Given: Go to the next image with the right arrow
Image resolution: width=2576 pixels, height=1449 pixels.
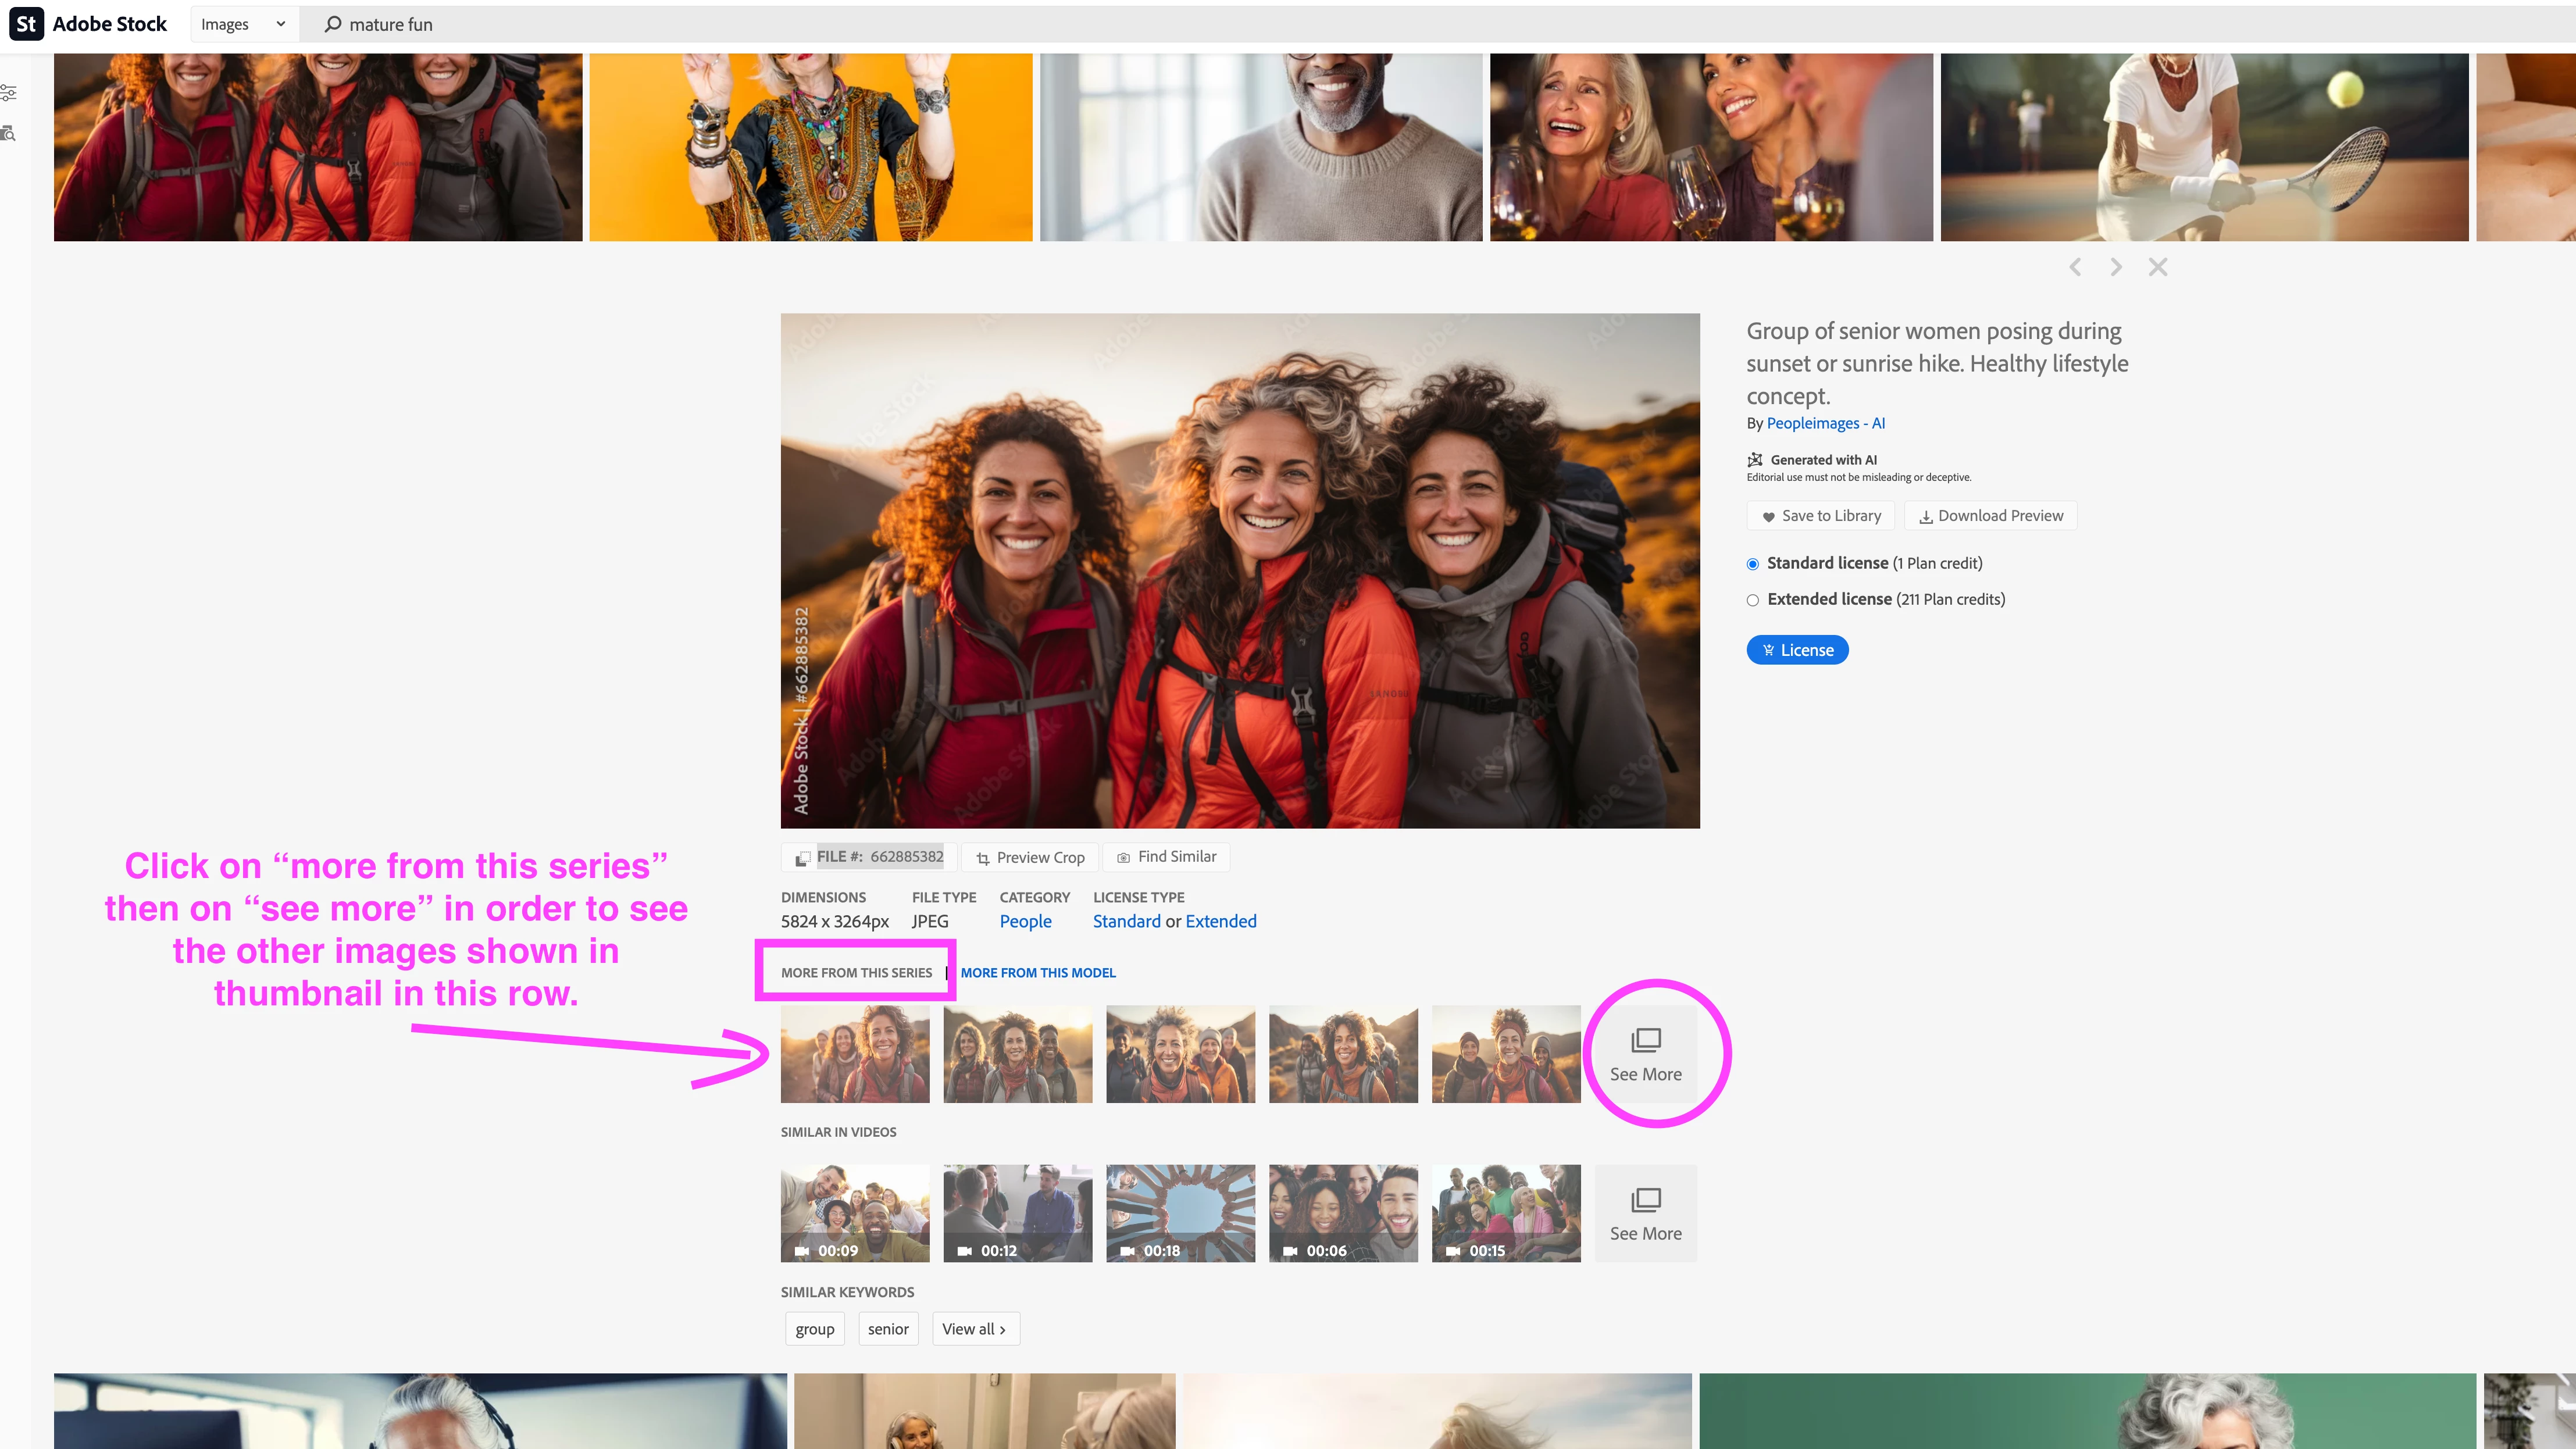Looking at the screenshot, I should (x=2116, y=267).
